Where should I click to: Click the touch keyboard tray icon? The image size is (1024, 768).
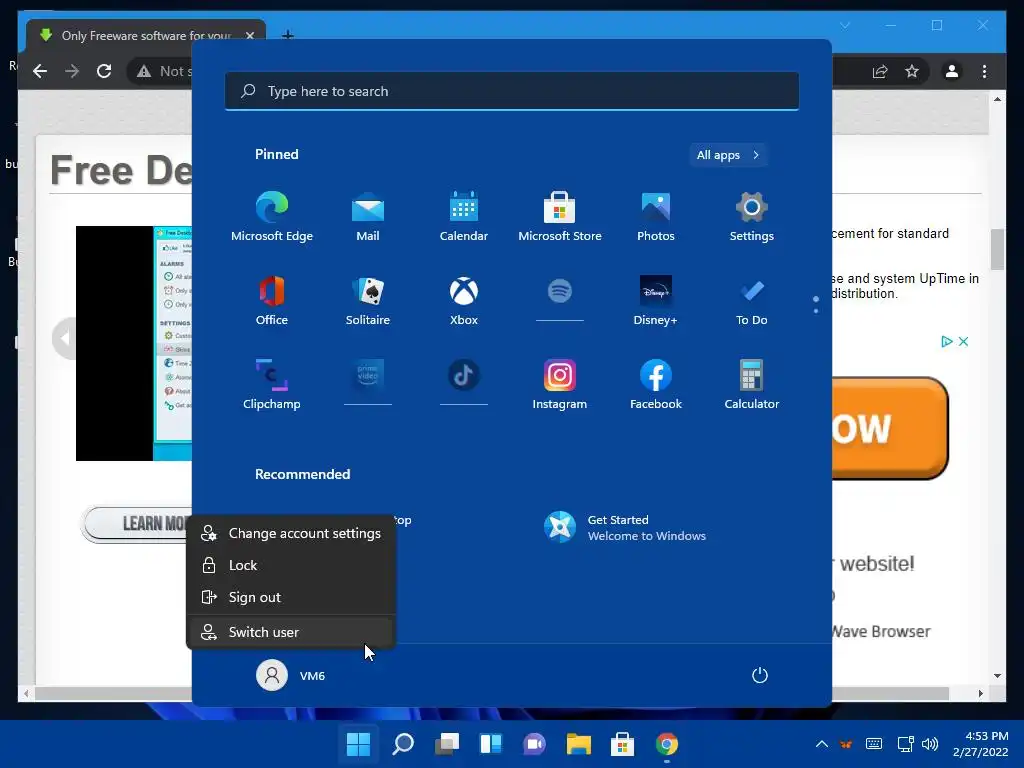pos(874,744)
